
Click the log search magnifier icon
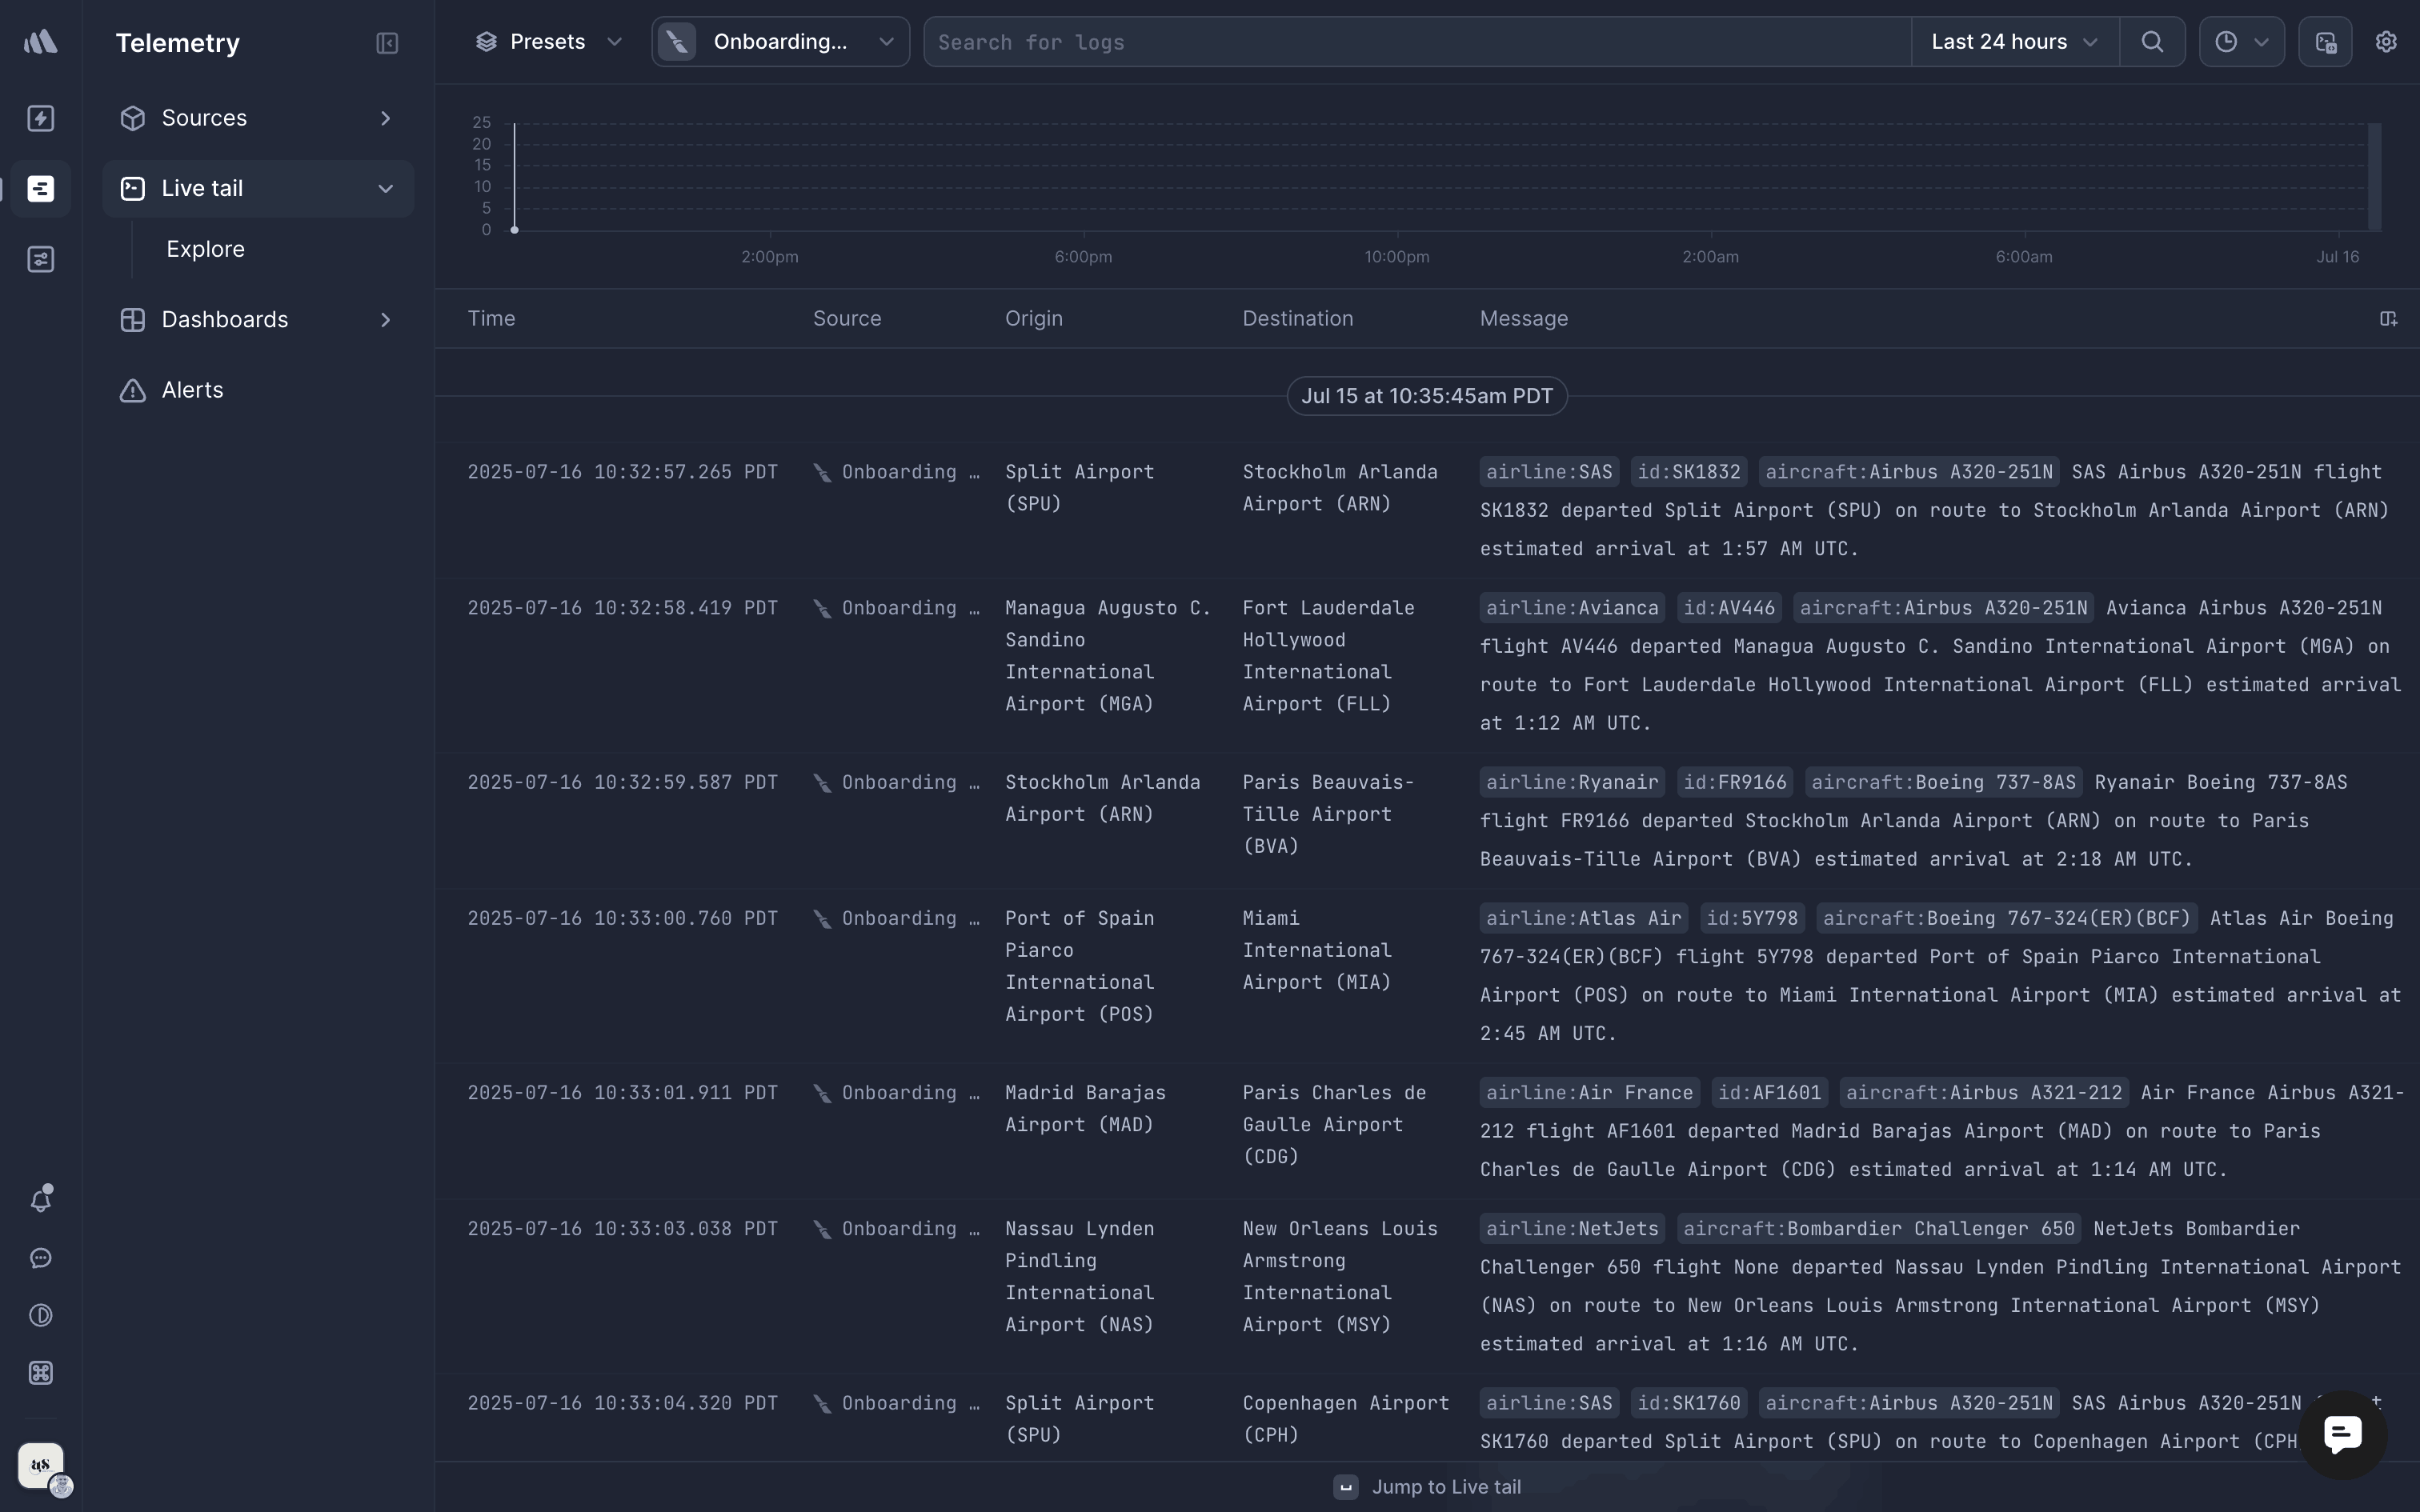tap(2152, 42)
